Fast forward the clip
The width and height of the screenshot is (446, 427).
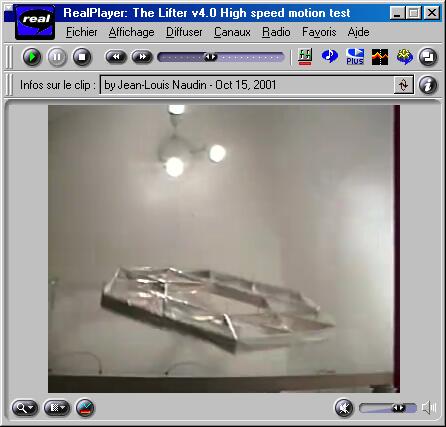tap(142, 57)
